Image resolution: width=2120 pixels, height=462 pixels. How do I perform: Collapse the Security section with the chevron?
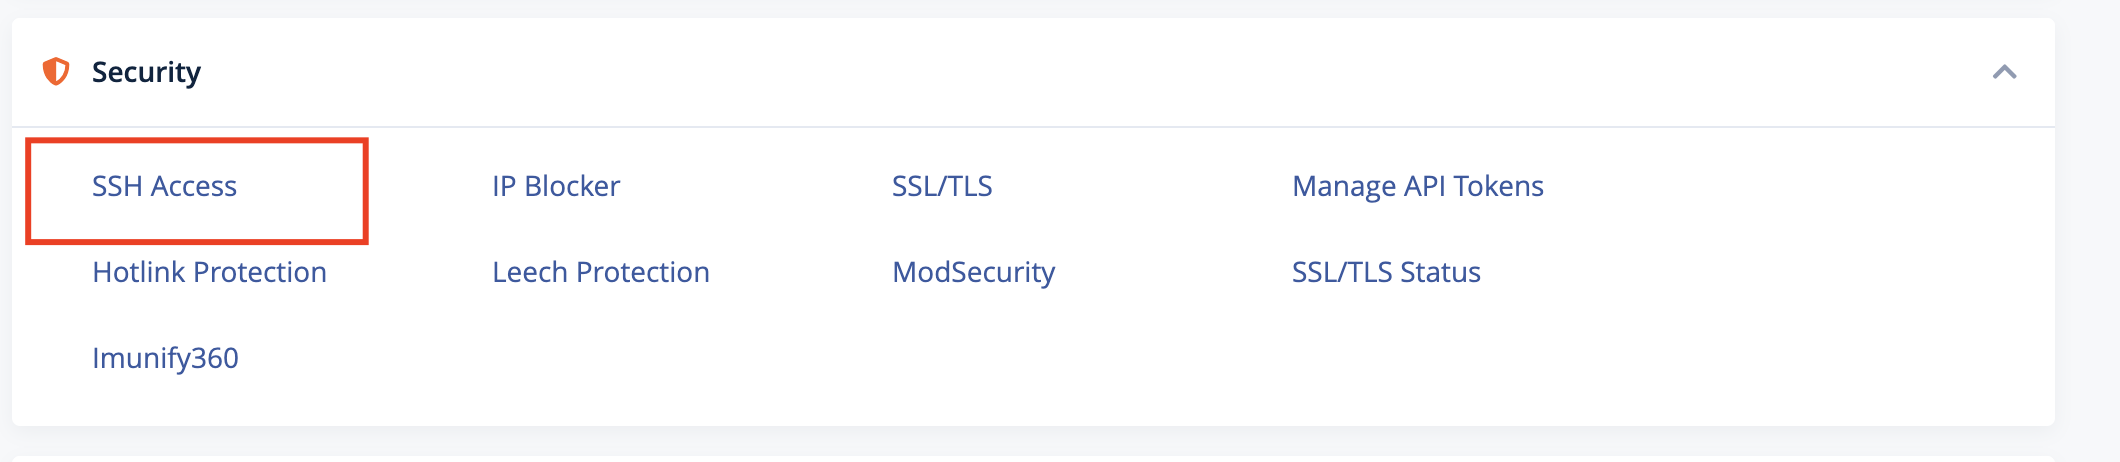coord(2004,72)
